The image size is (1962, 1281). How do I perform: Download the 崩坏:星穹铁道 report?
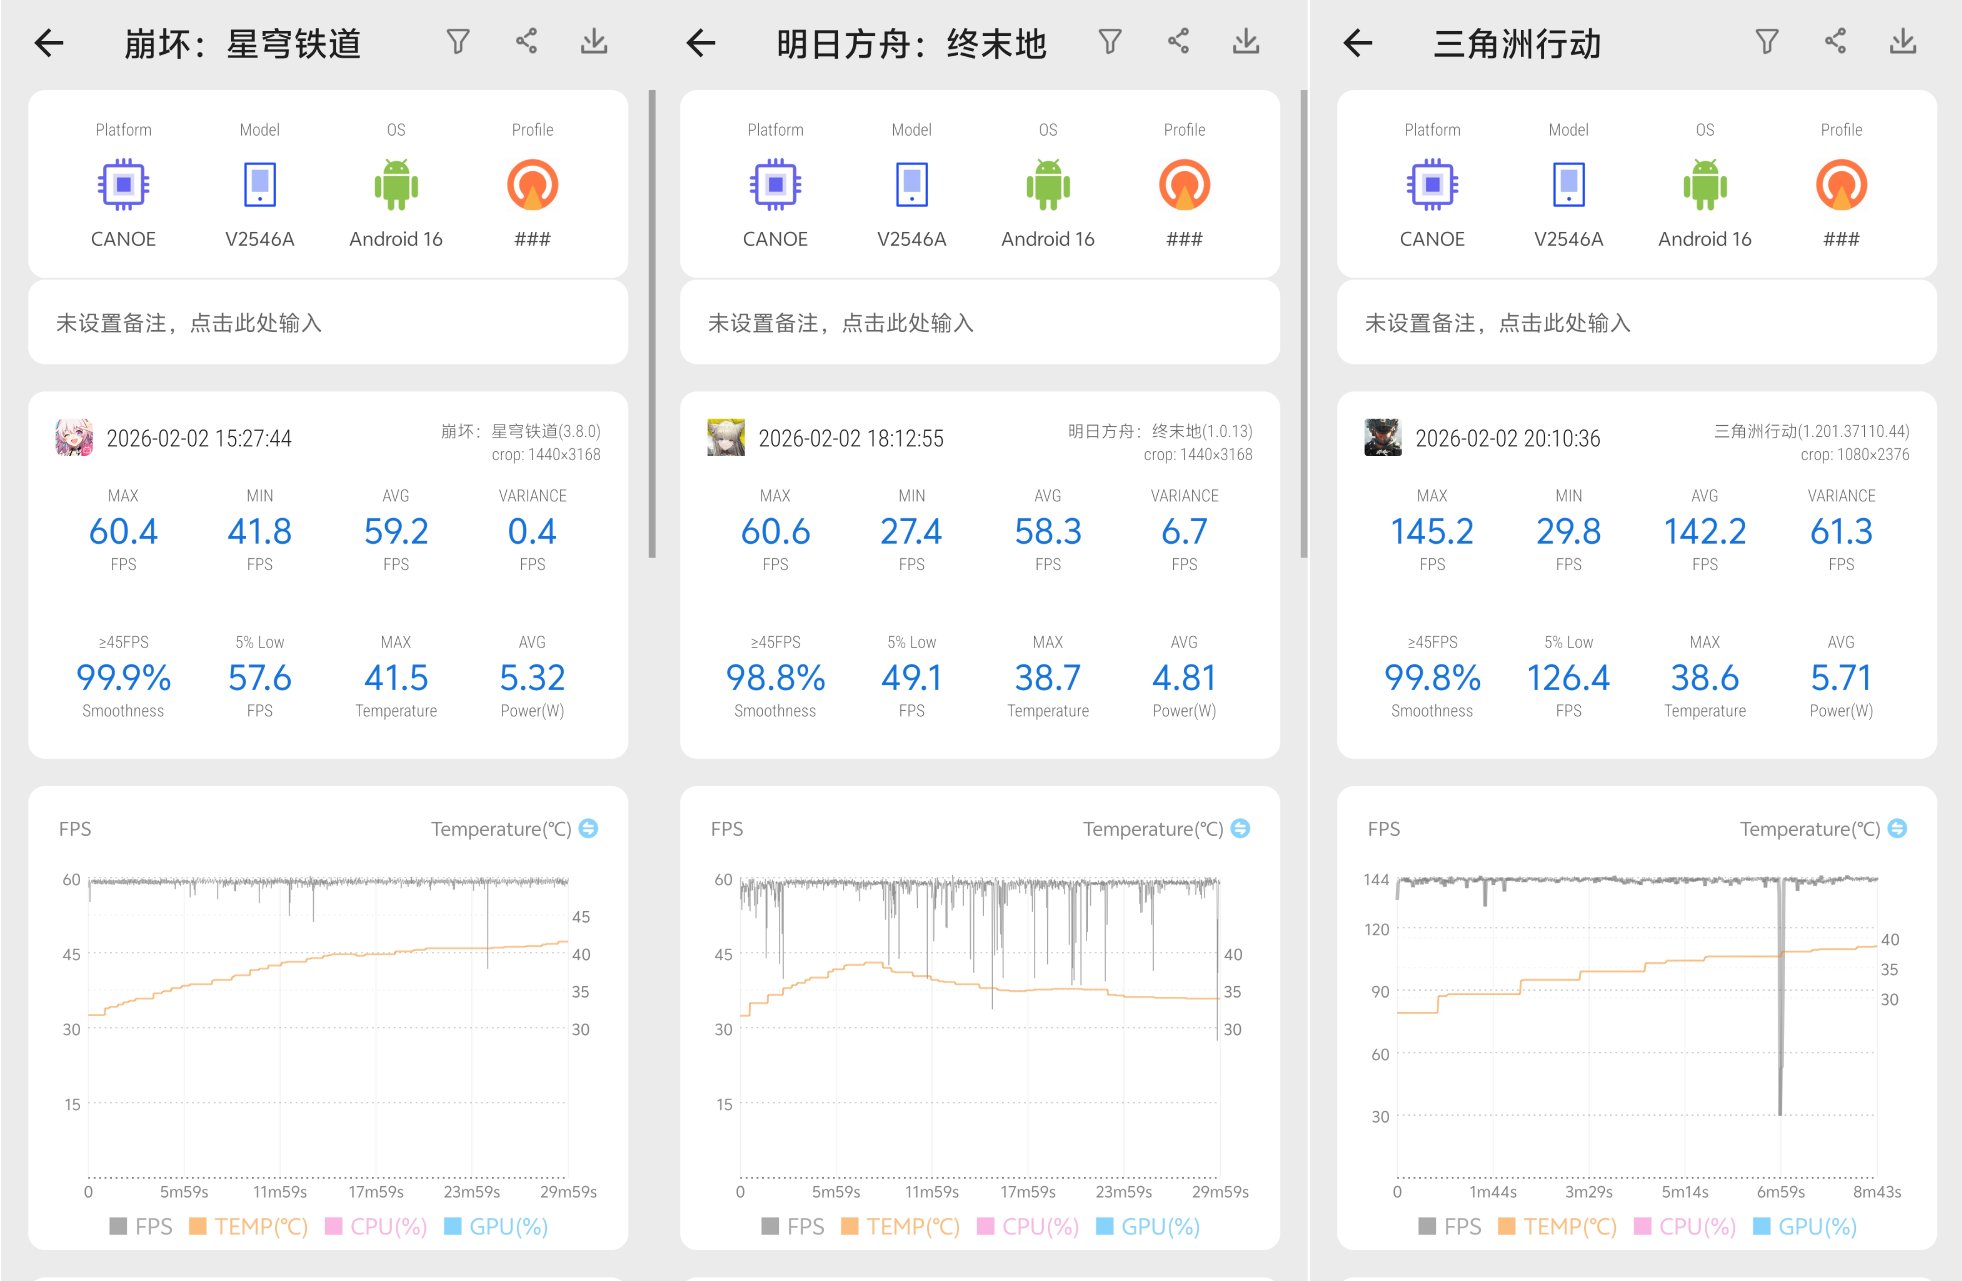[594, 42]
